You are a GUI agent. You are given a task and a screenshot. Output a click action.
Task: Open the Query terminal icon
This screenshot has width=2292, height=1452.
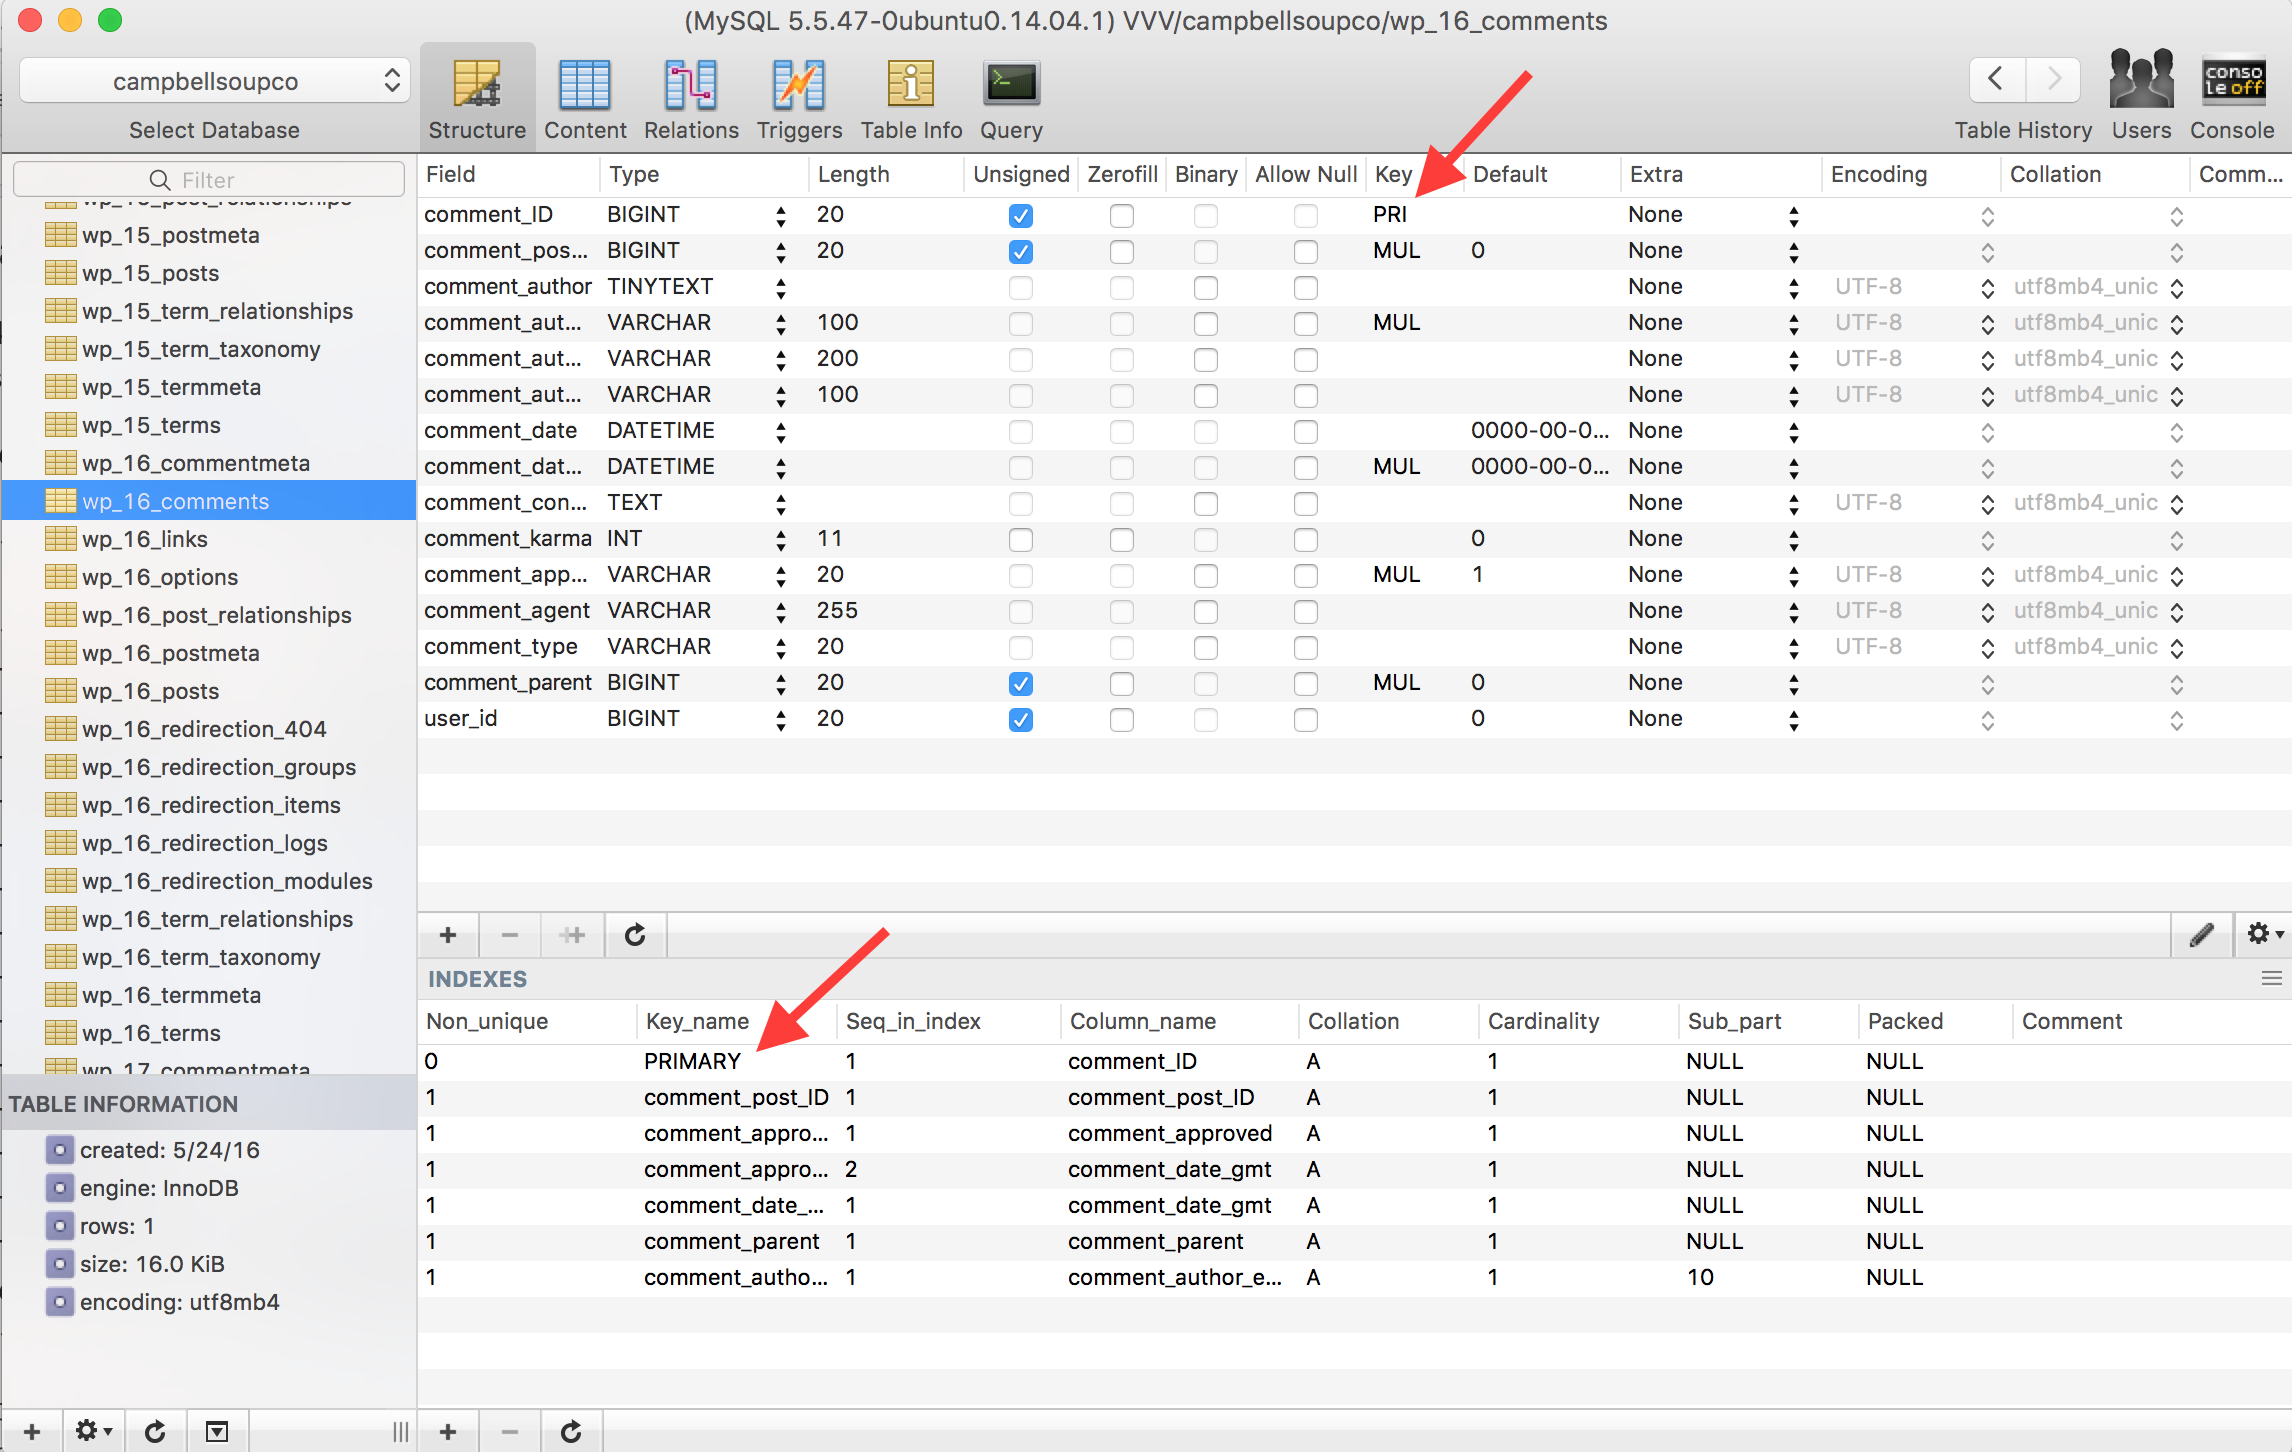click(1011, 85)
